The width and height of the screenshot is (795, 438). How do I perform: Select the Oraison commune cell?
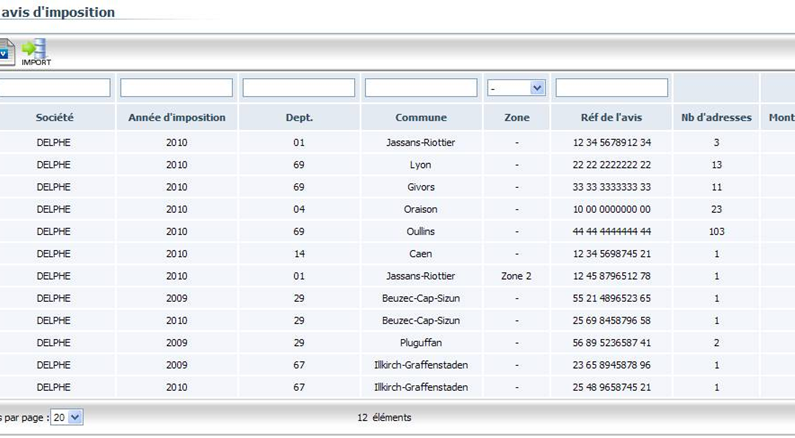pos(421,209)
